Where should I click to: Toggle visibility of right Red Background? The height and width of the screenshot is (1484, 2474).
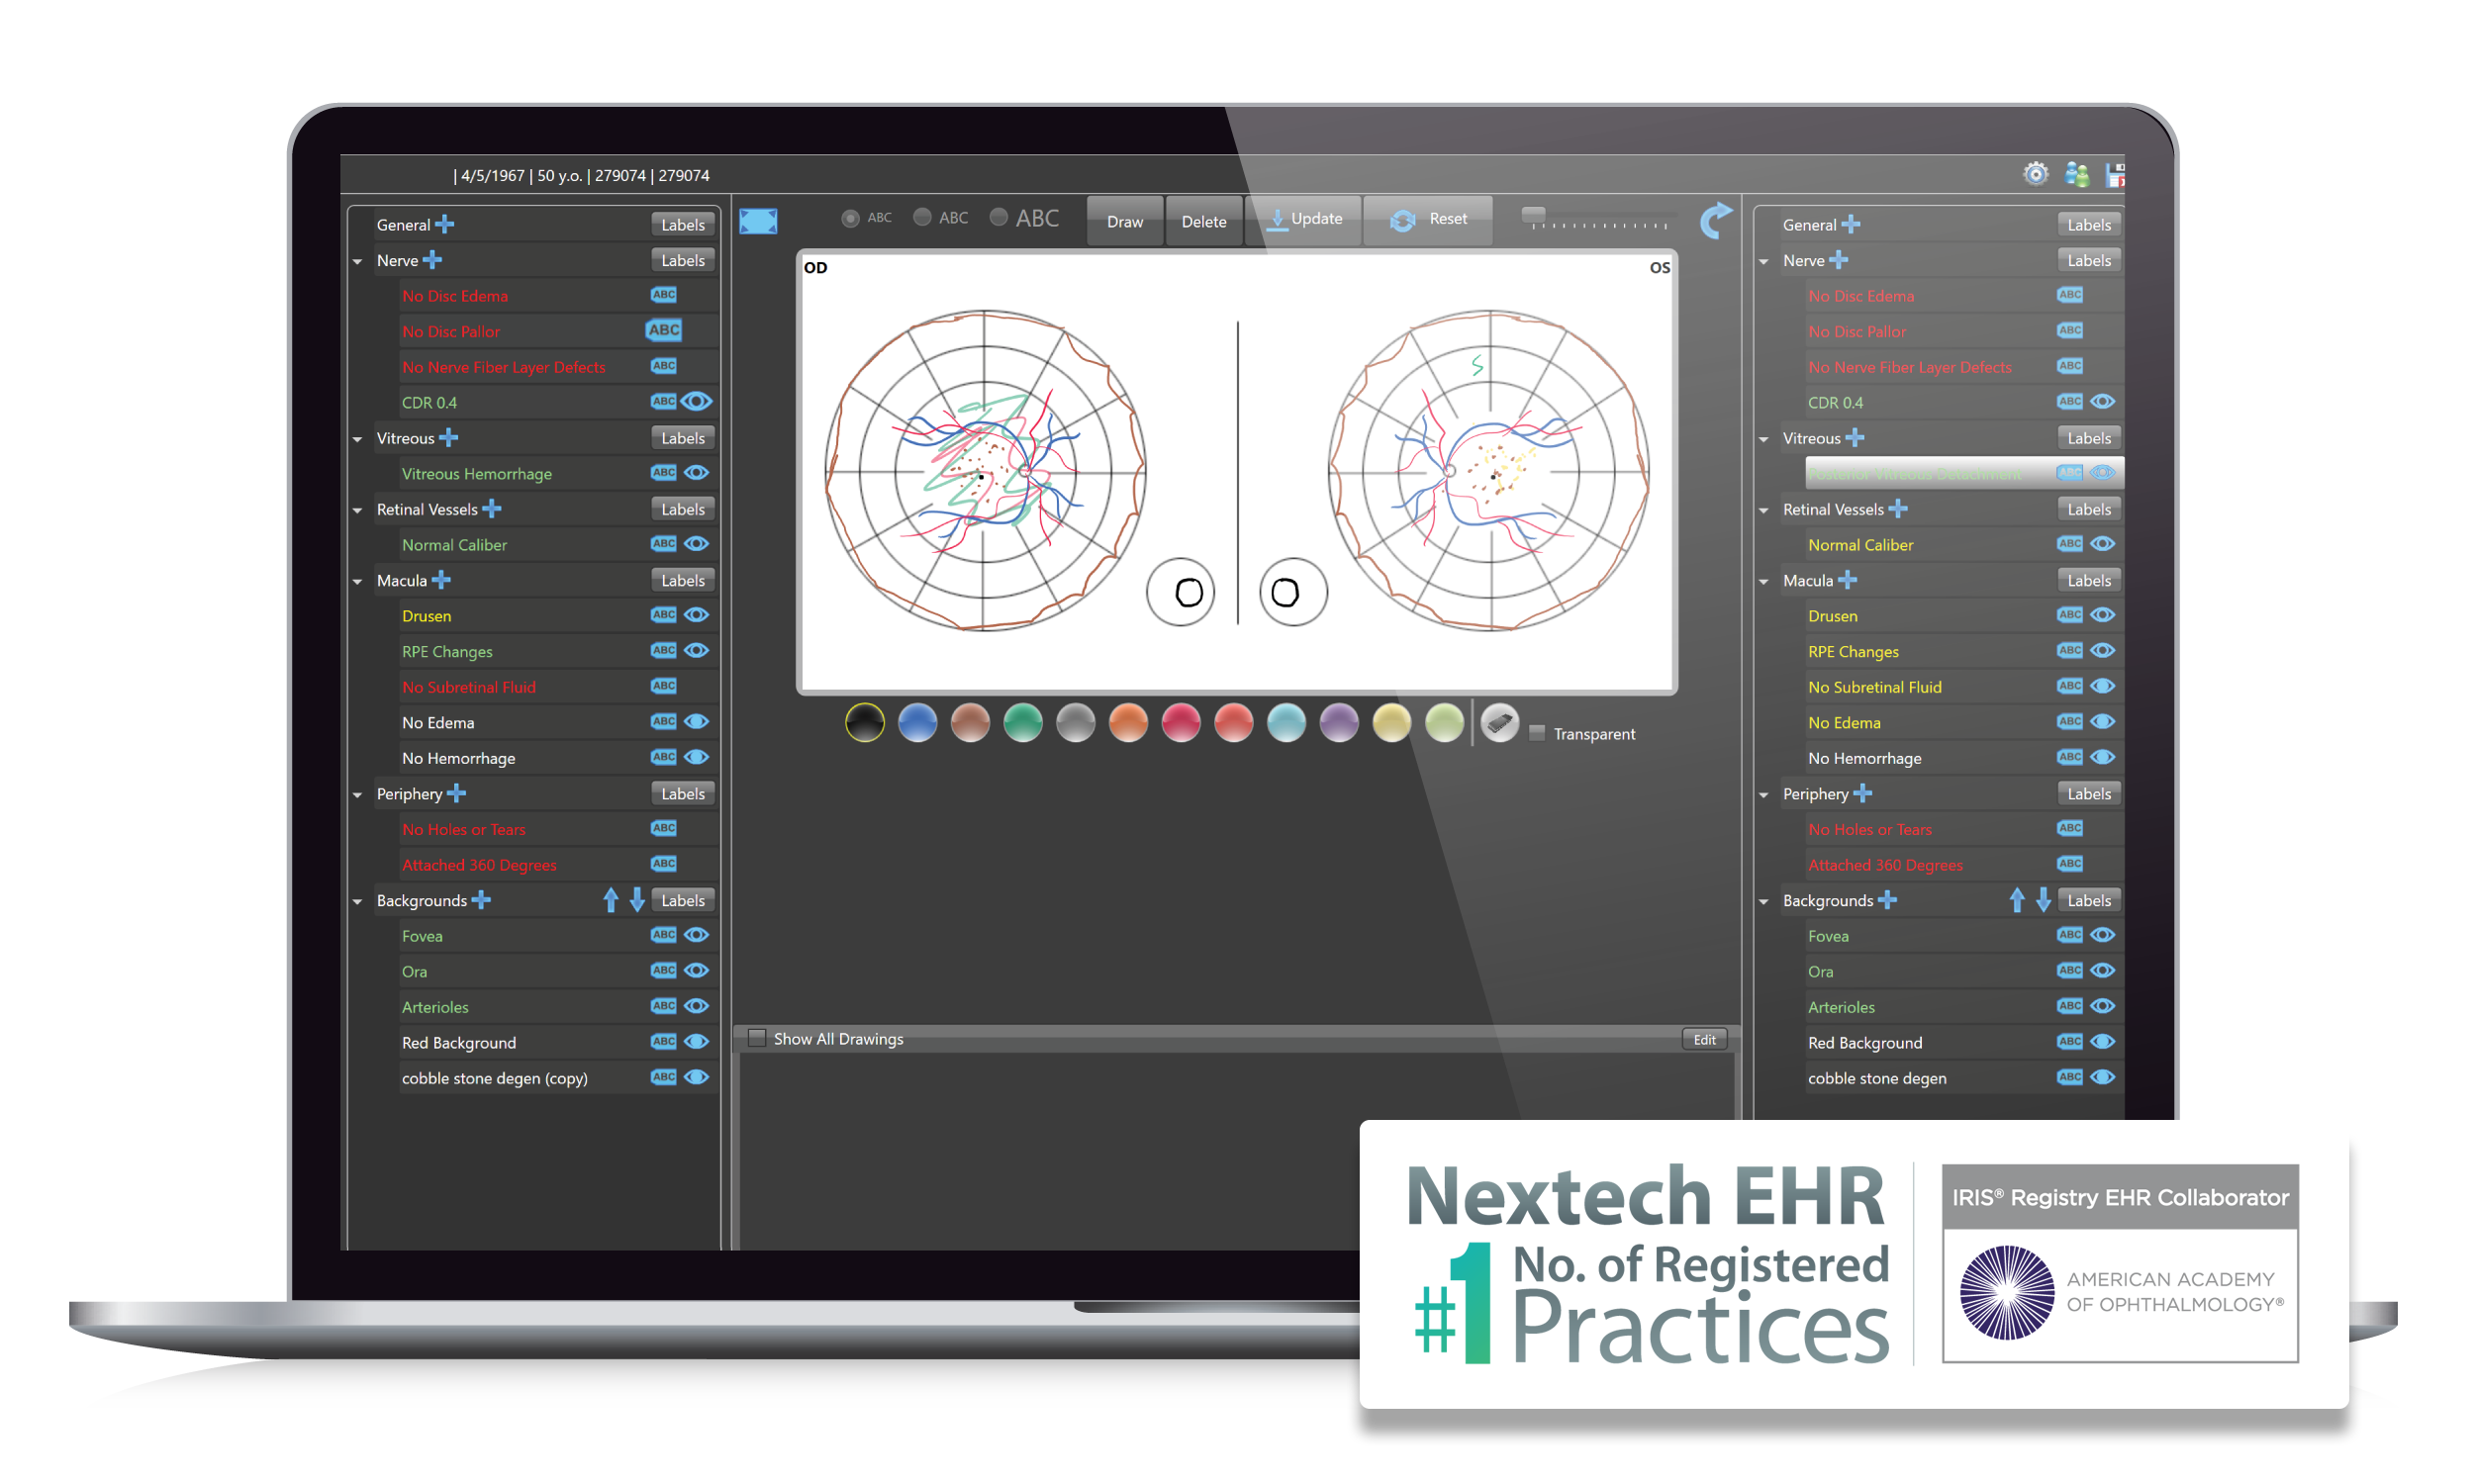click(x=2103, y=1041)
